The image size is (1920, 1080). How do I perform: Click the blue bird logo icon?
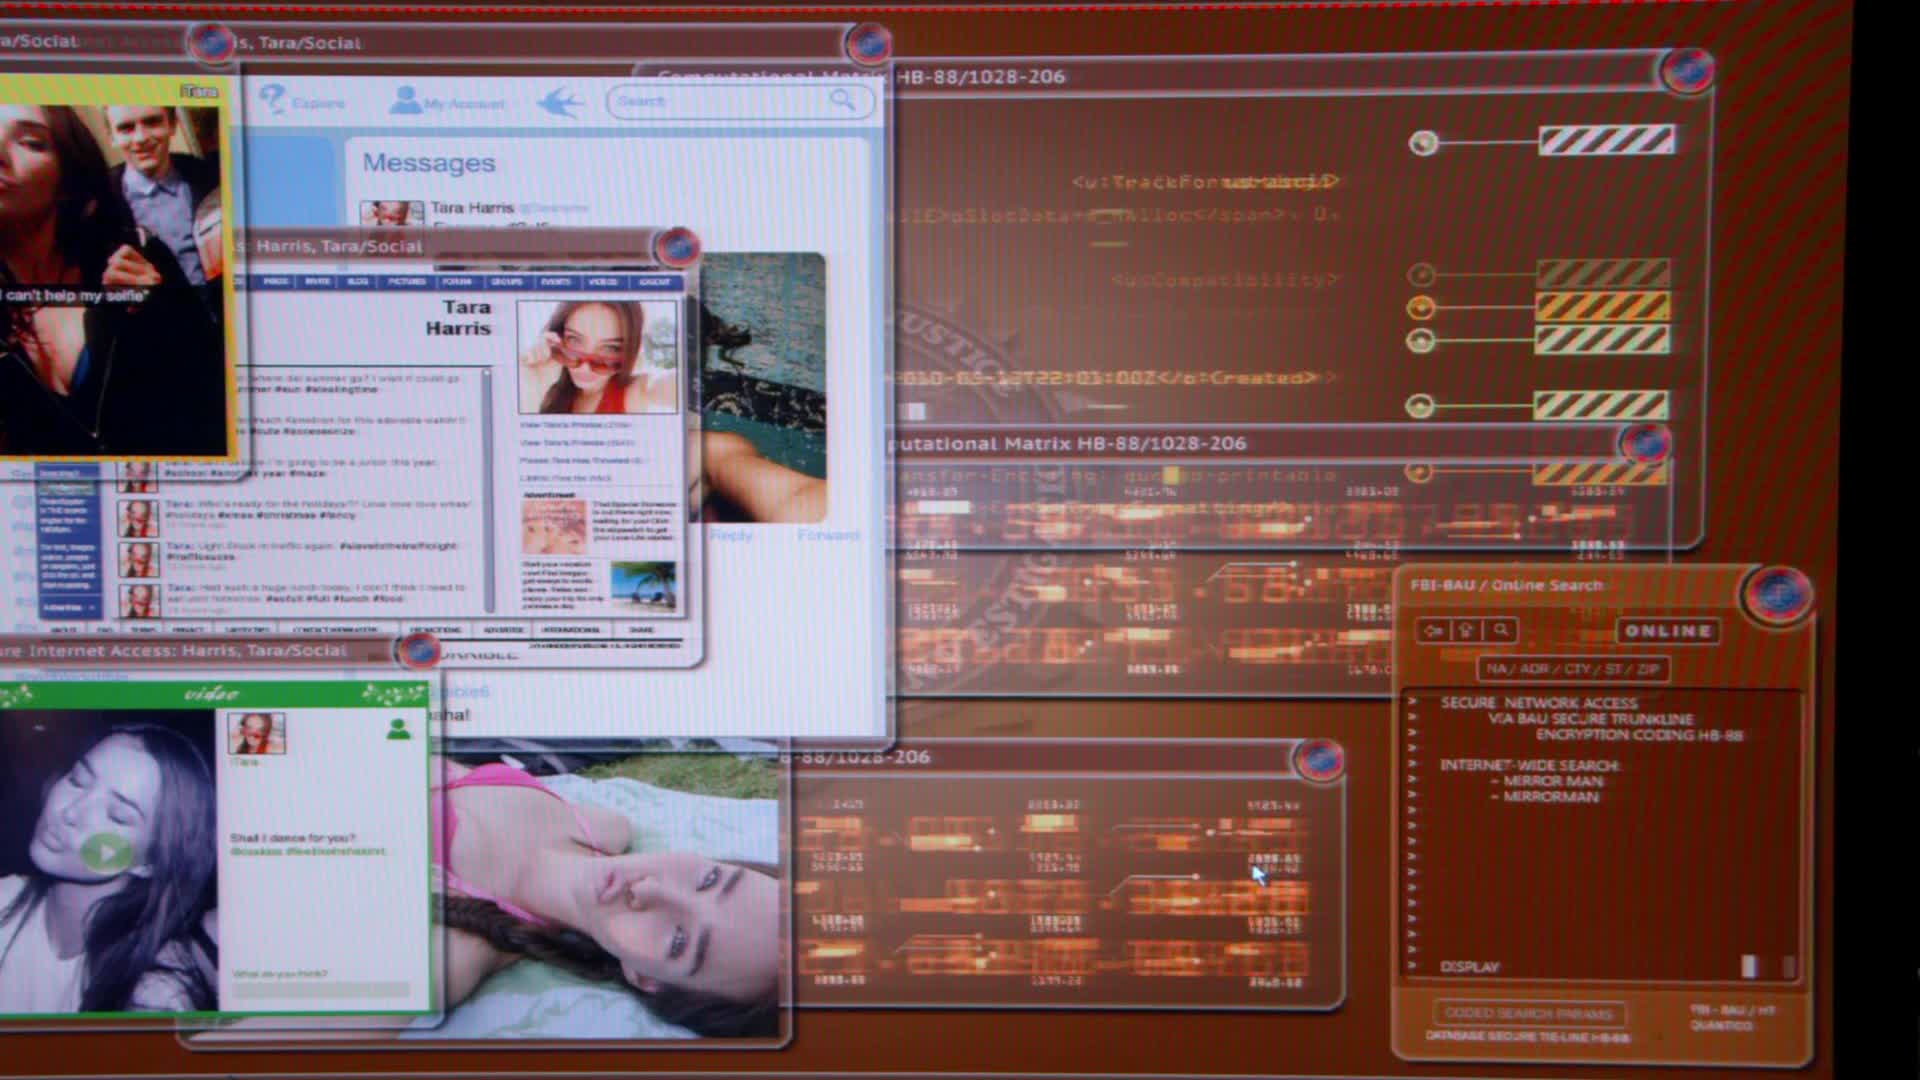(560, 102)
